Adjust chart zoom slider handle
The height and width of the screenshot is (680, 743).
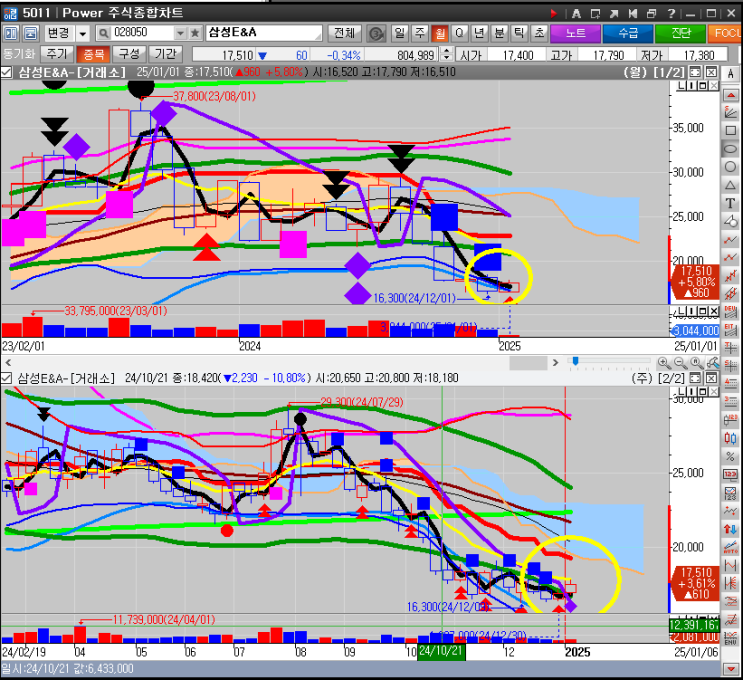575,361
